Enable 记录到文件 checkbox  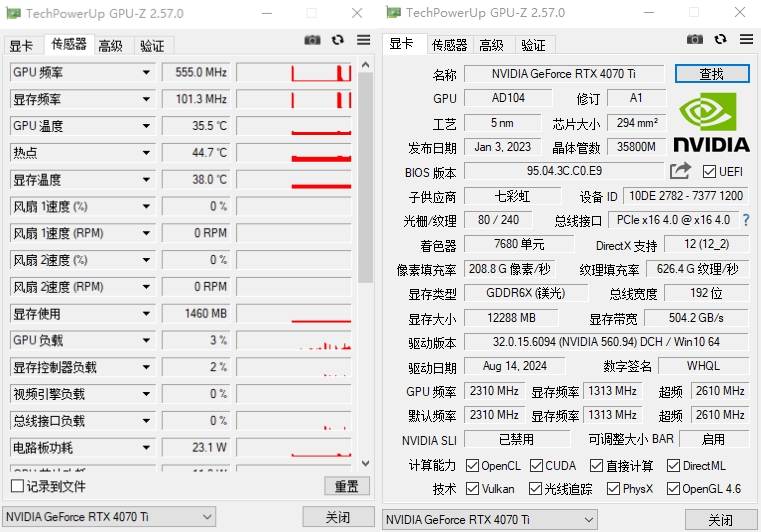click(17, 486)
